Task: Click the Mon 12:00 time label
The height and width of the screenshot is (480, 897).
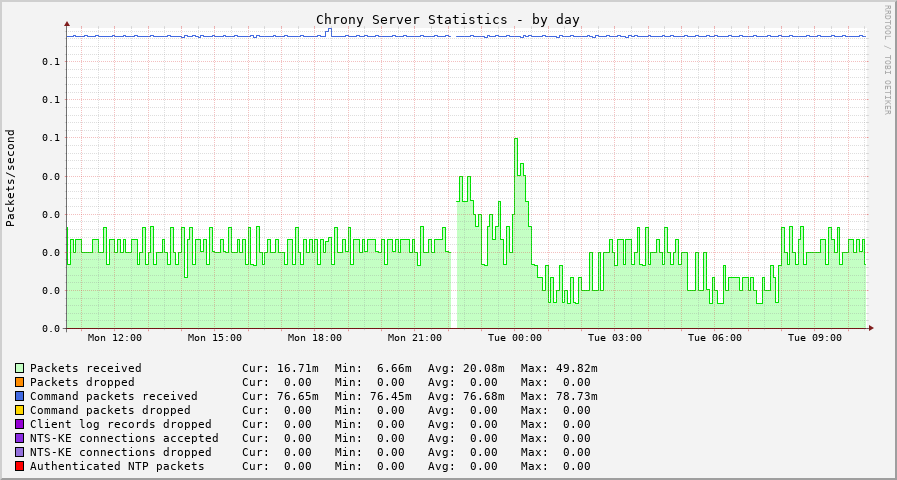Action: coord(114,338)
